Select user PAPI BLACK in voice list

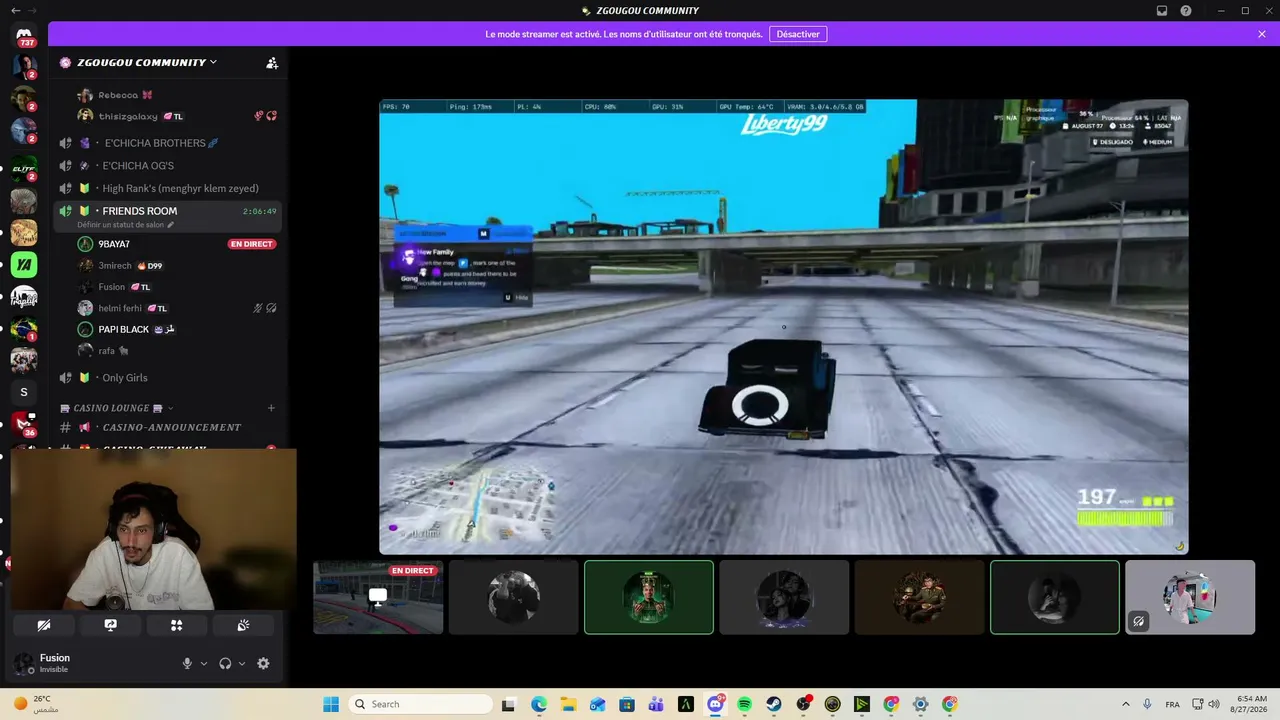click(x=176, y=329)
